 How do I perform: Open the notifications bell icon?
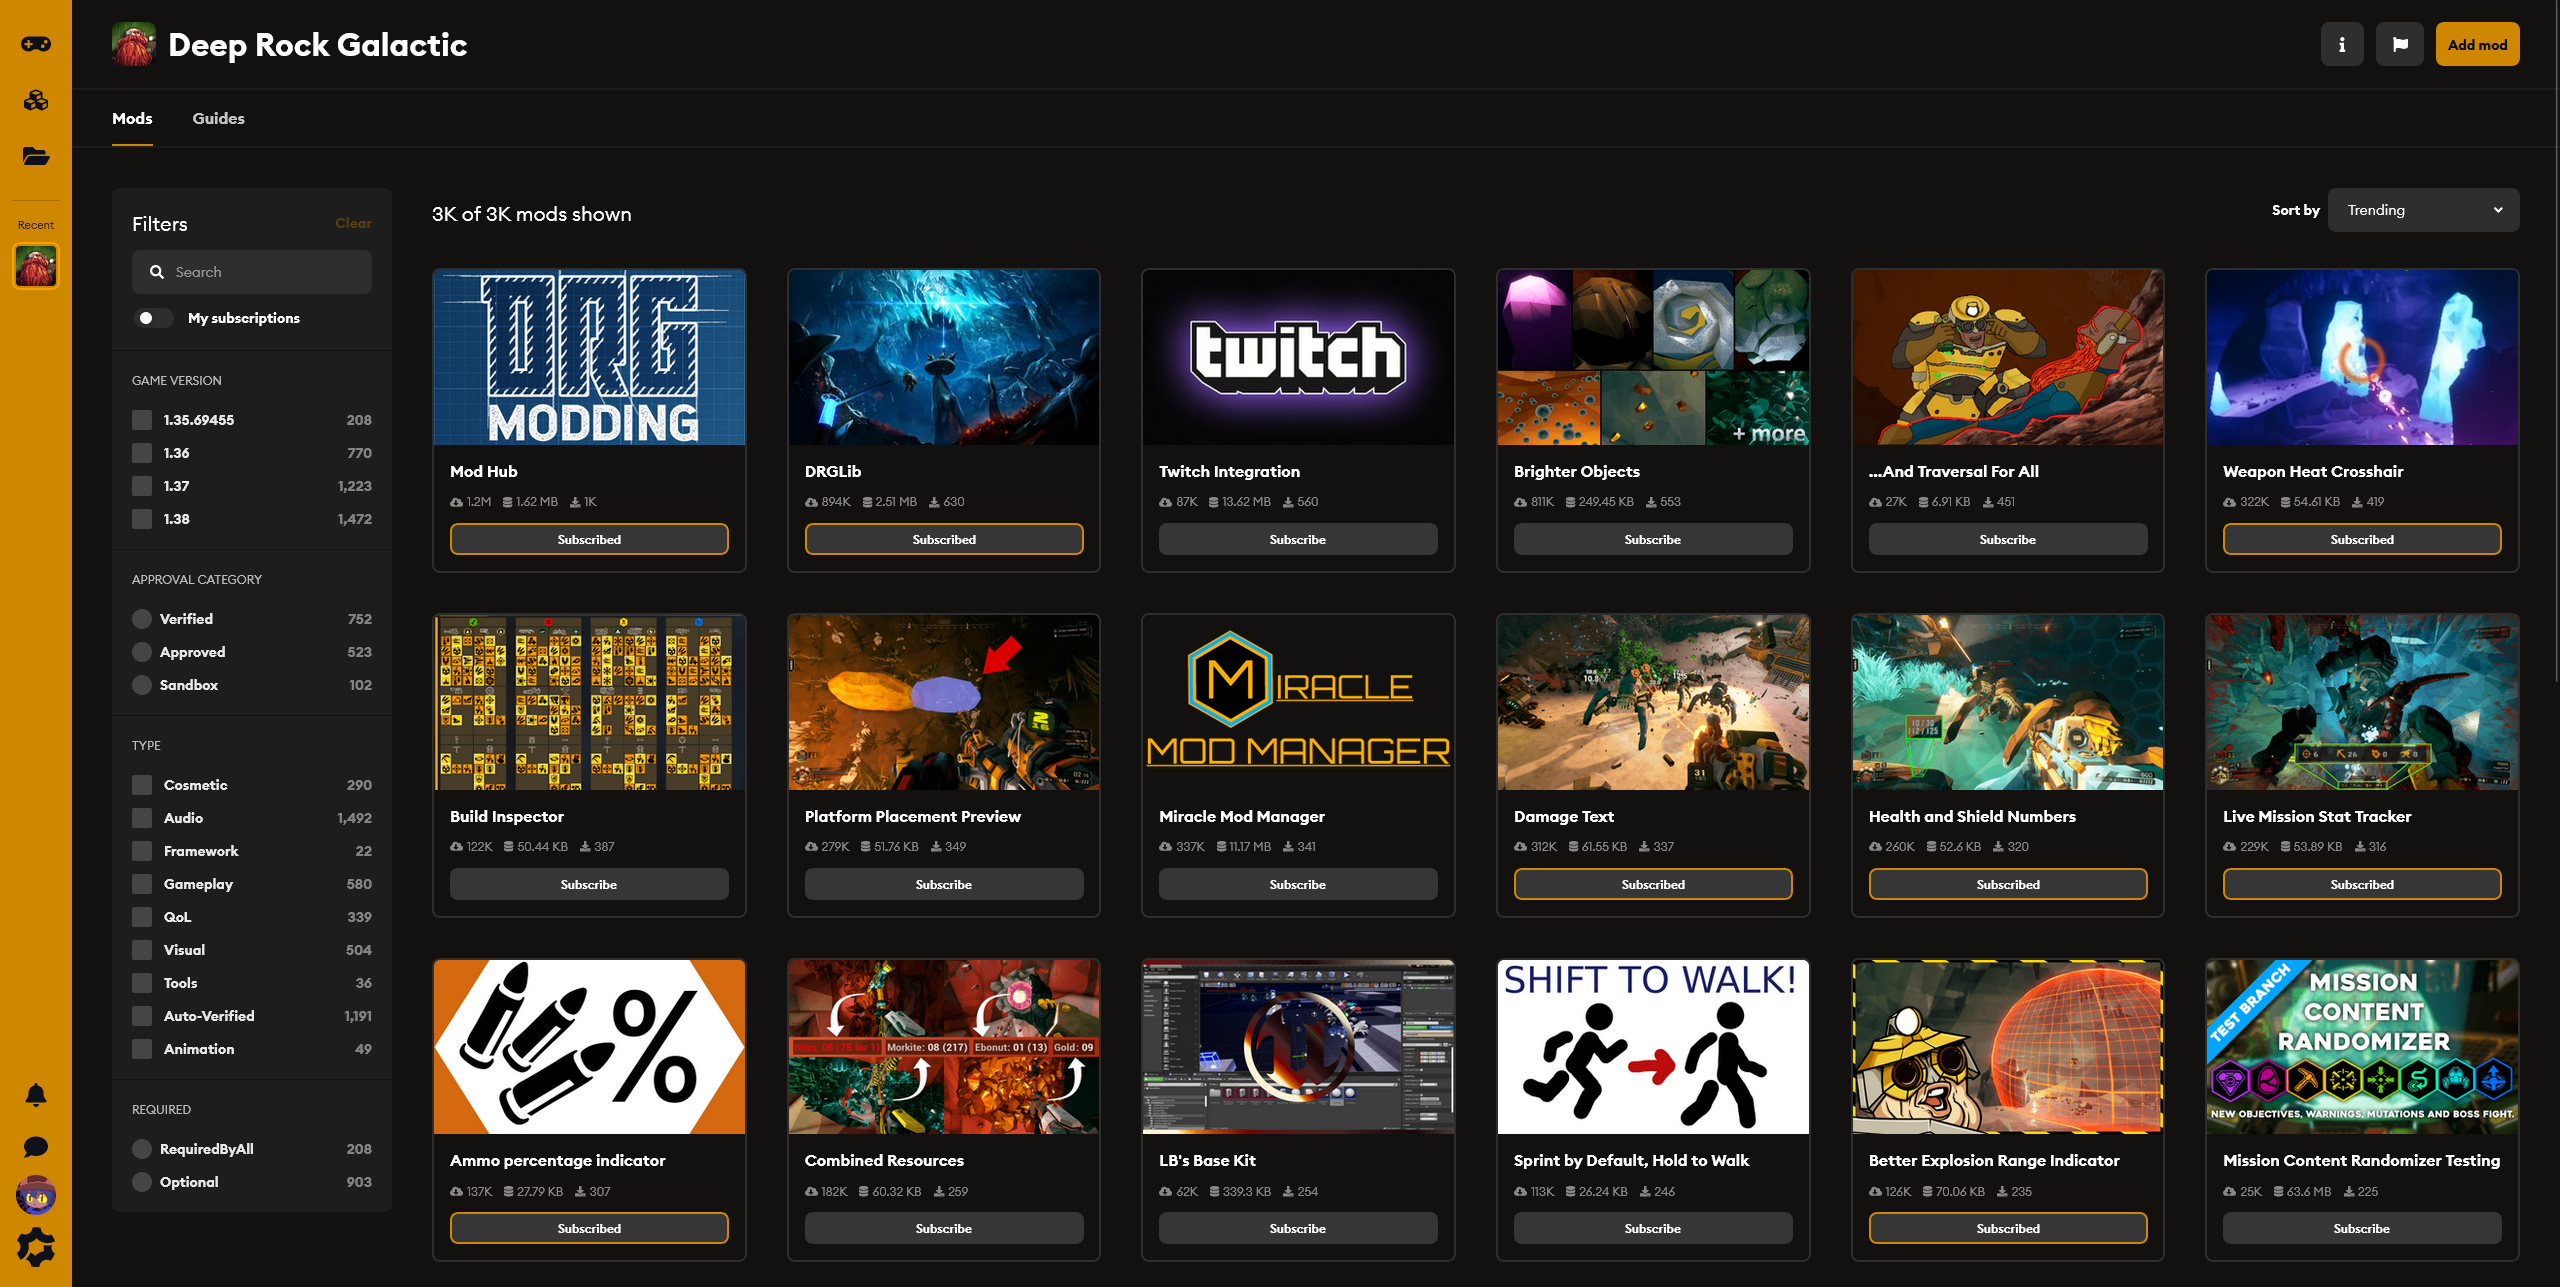tap(36, 1095)
